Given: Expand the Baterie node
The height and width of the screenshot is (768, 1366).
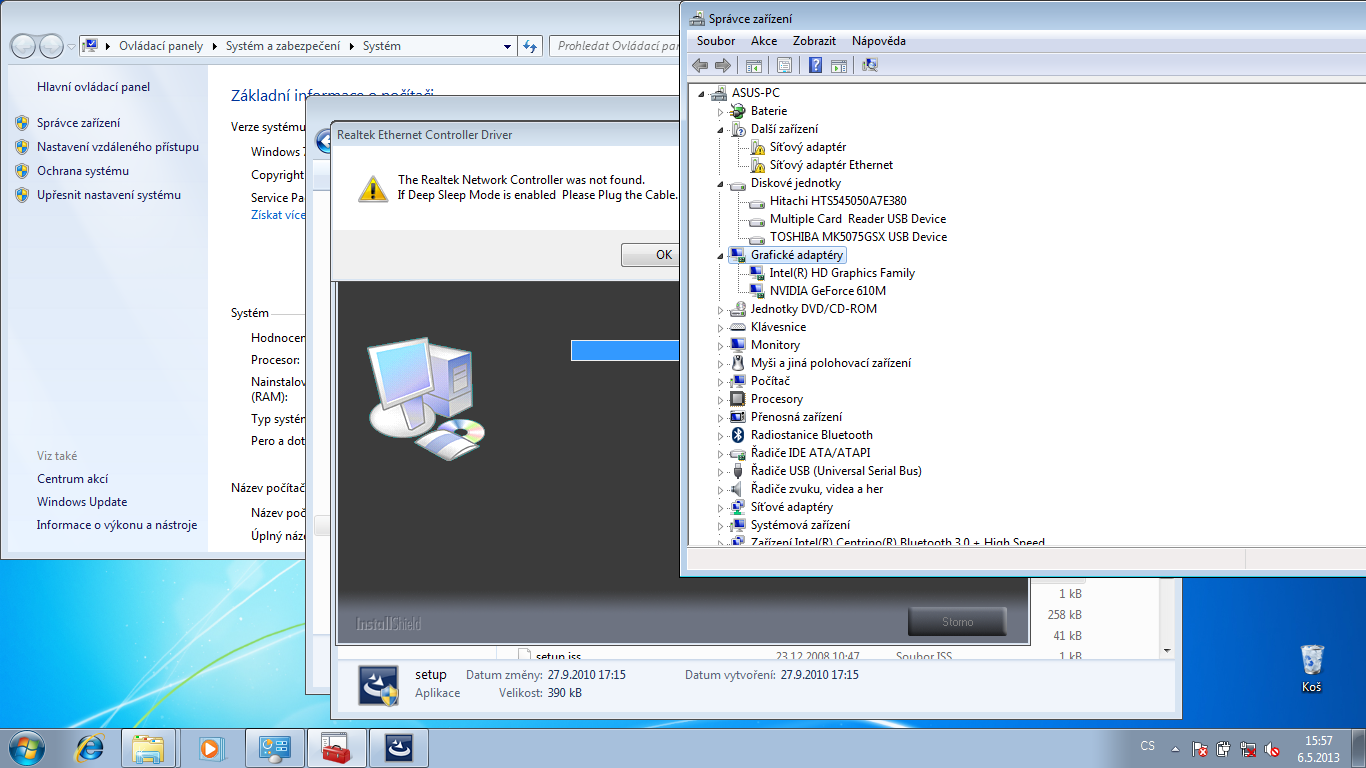Looking at the screenshot, I should click(720, 111).
